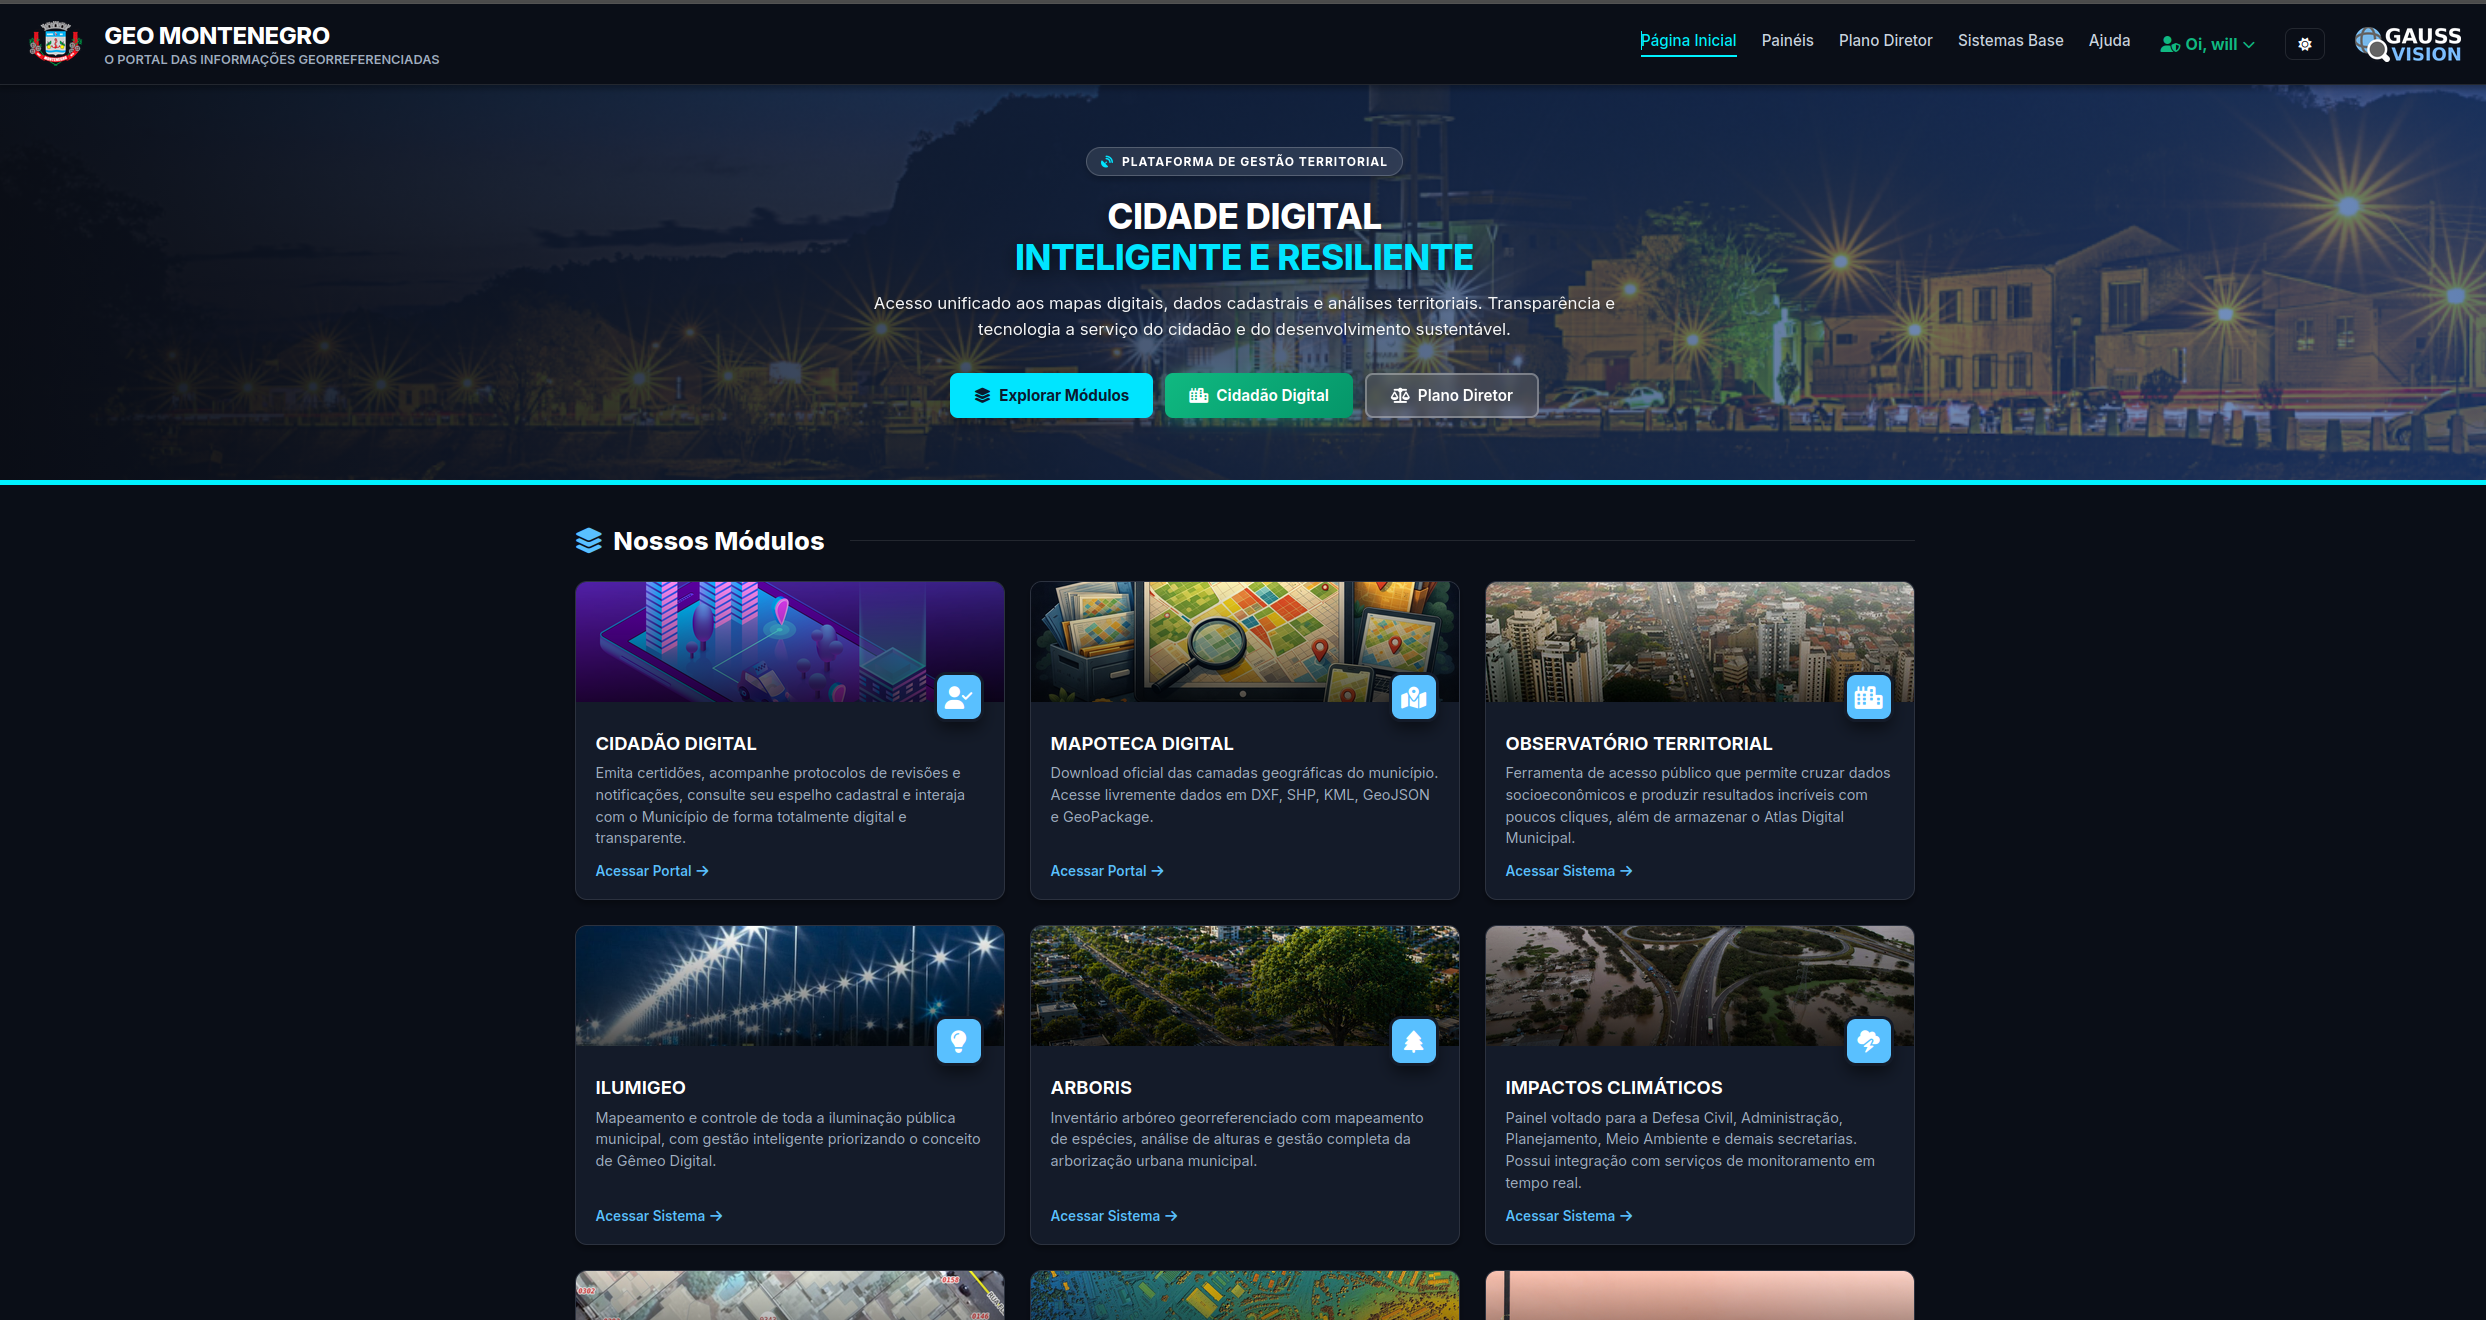Click the OBSERVATÓRIO TERRITORIAL card heading
Image resolution: width=2486 pixels, height=1320 pixels.
1638,743
